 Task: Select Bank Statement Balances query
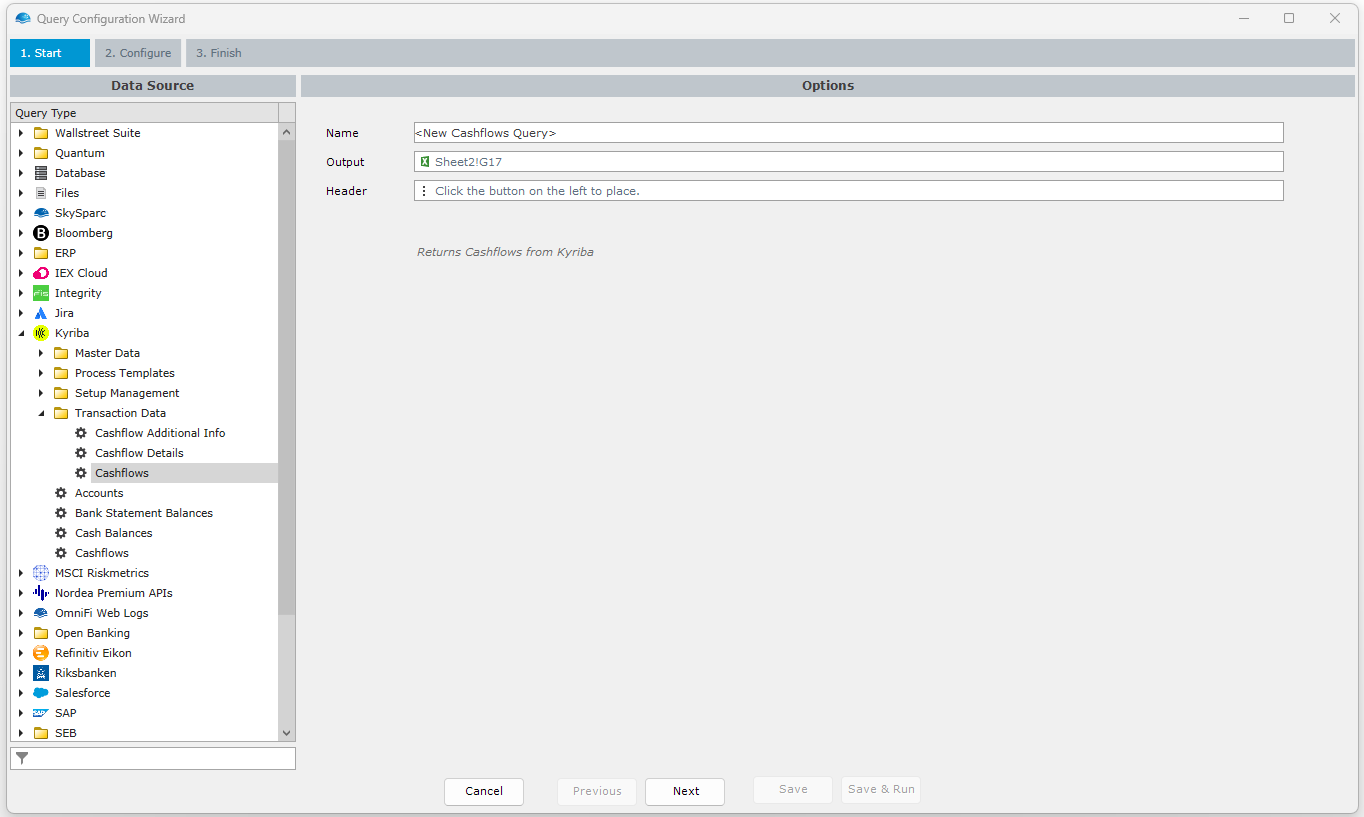[x=144, y=513]
